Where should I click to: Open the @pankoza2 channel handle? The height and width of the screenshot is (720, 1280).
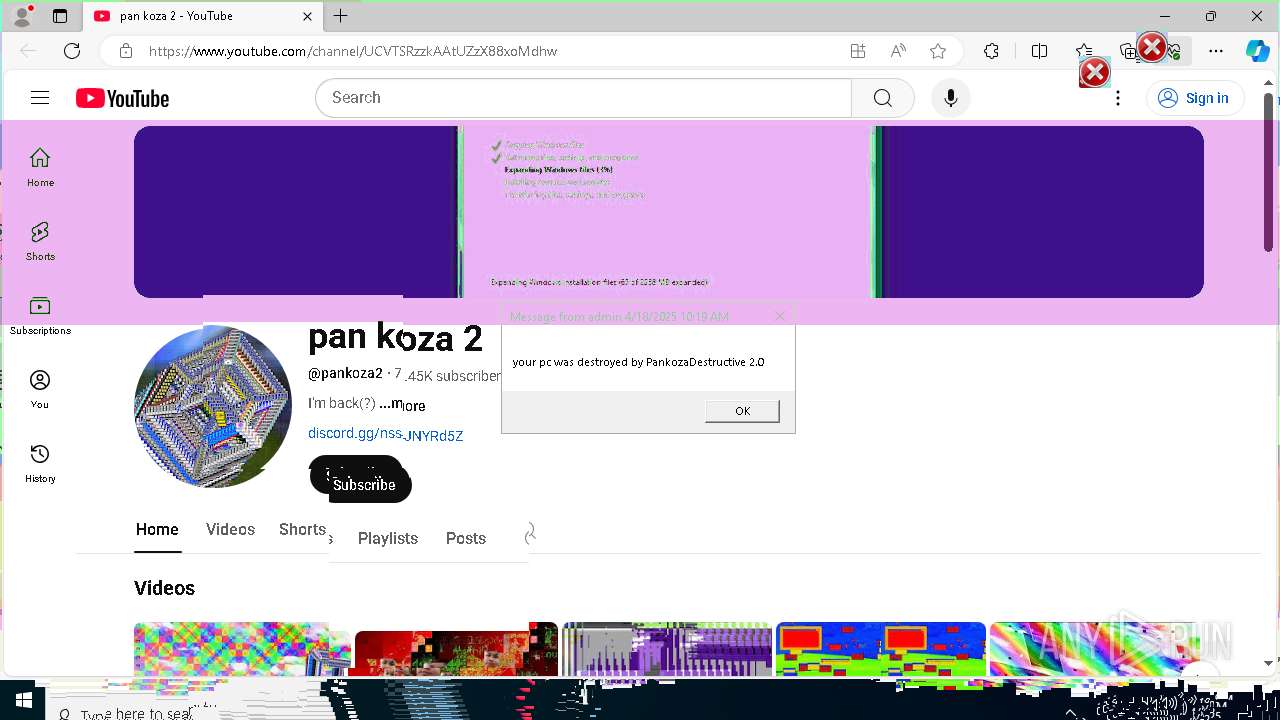[x=345, y=373]
